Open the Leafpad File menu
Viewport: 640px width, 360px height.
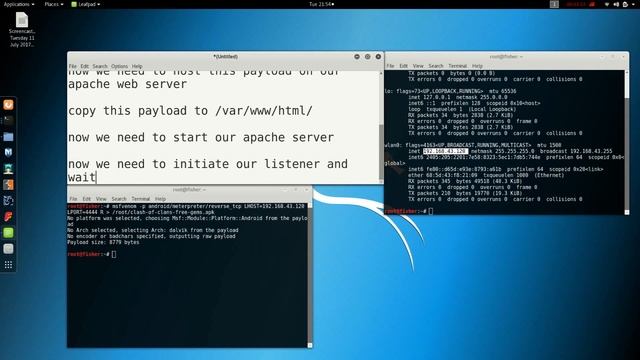pyautogui.click(x=73, y=66)
